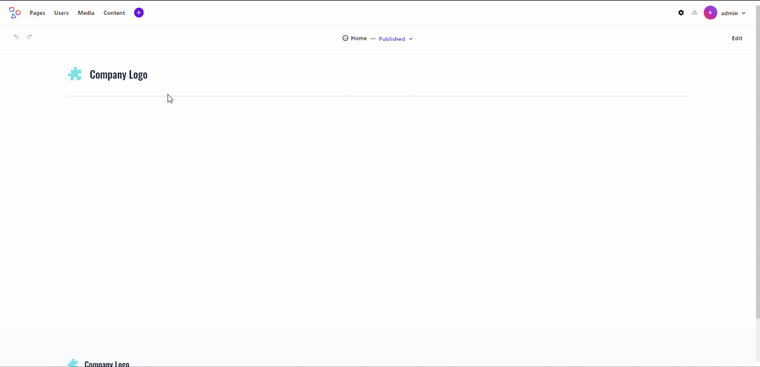Click the turquoise puzzle-piece header logo
760x367 pixels.
point(75,74)
